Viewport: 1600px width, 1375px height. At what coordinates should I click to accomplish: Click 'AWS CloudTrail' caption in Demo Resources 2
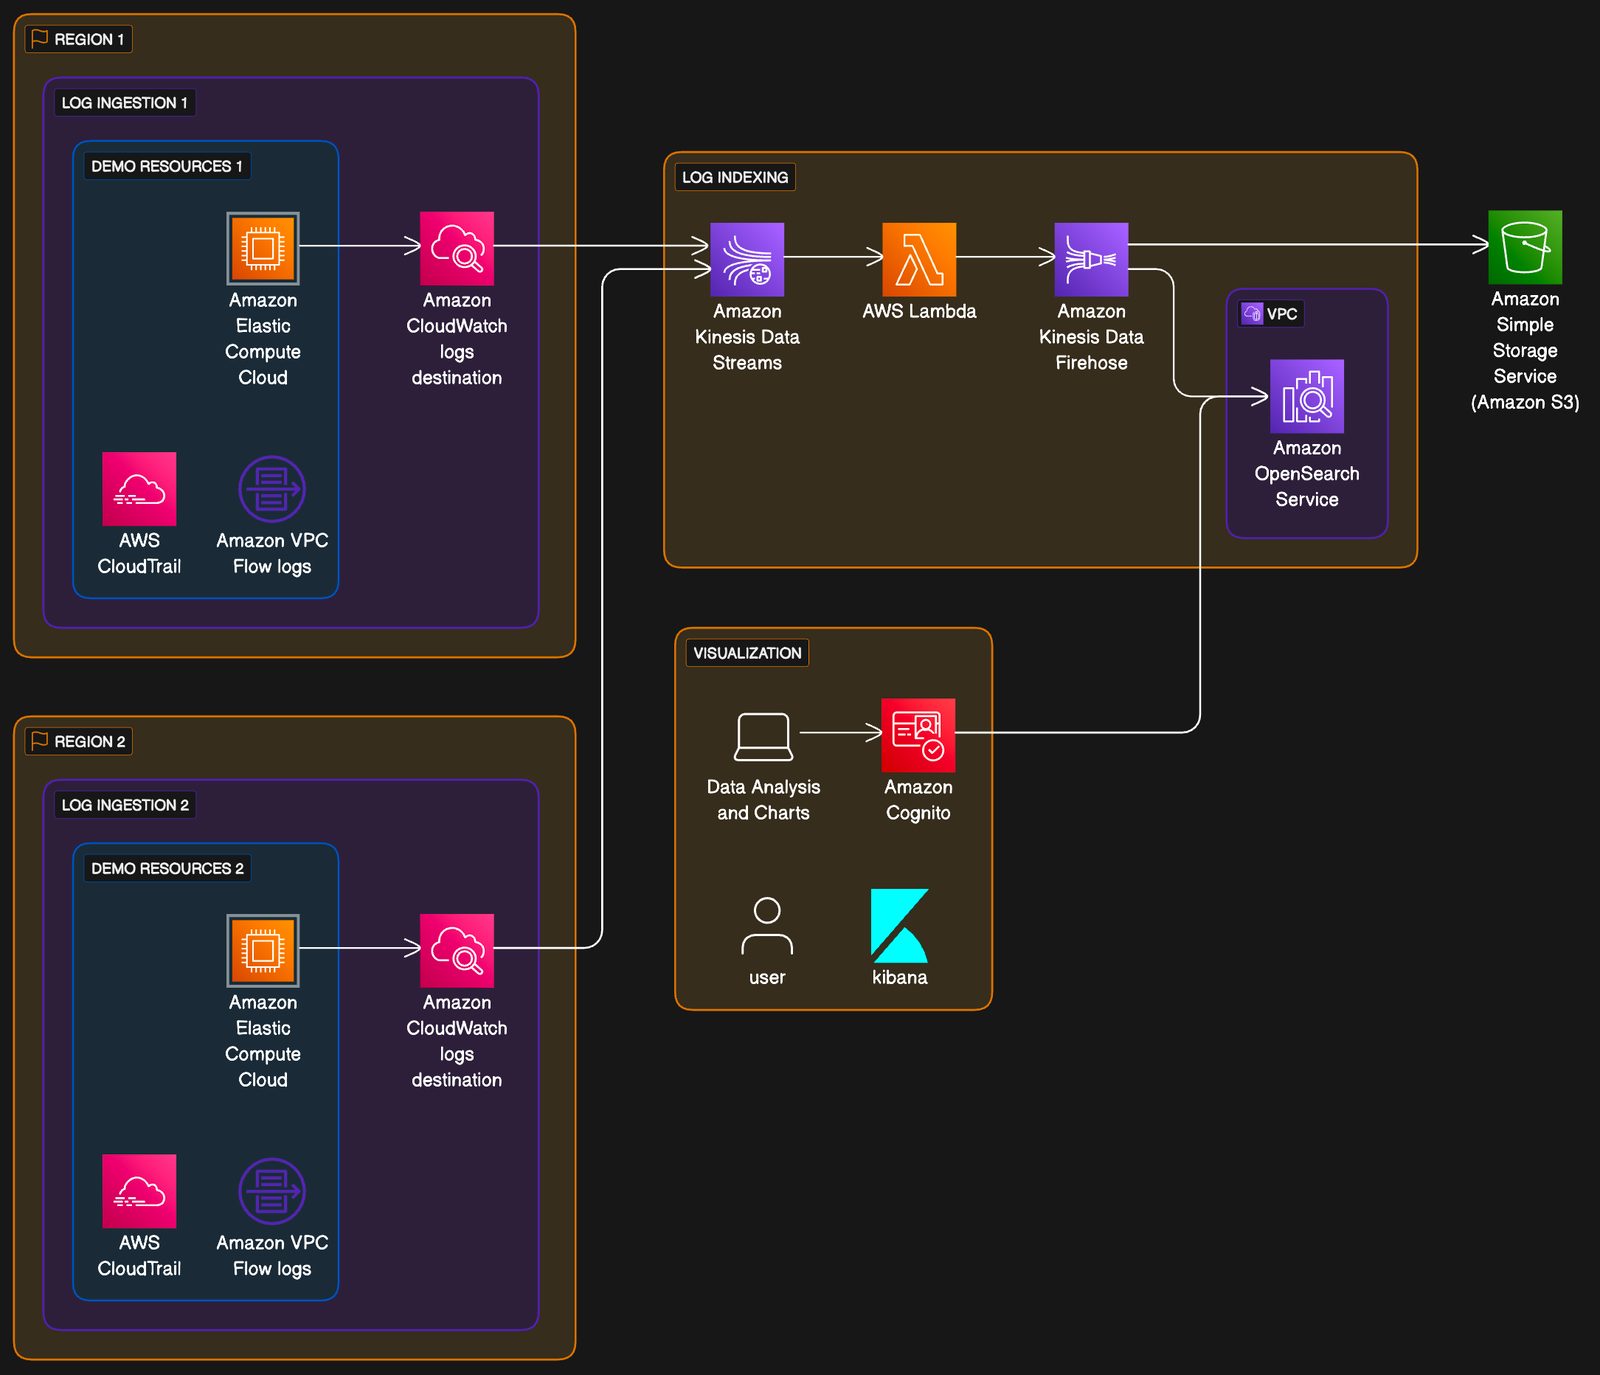click(x=139, y=1255)
